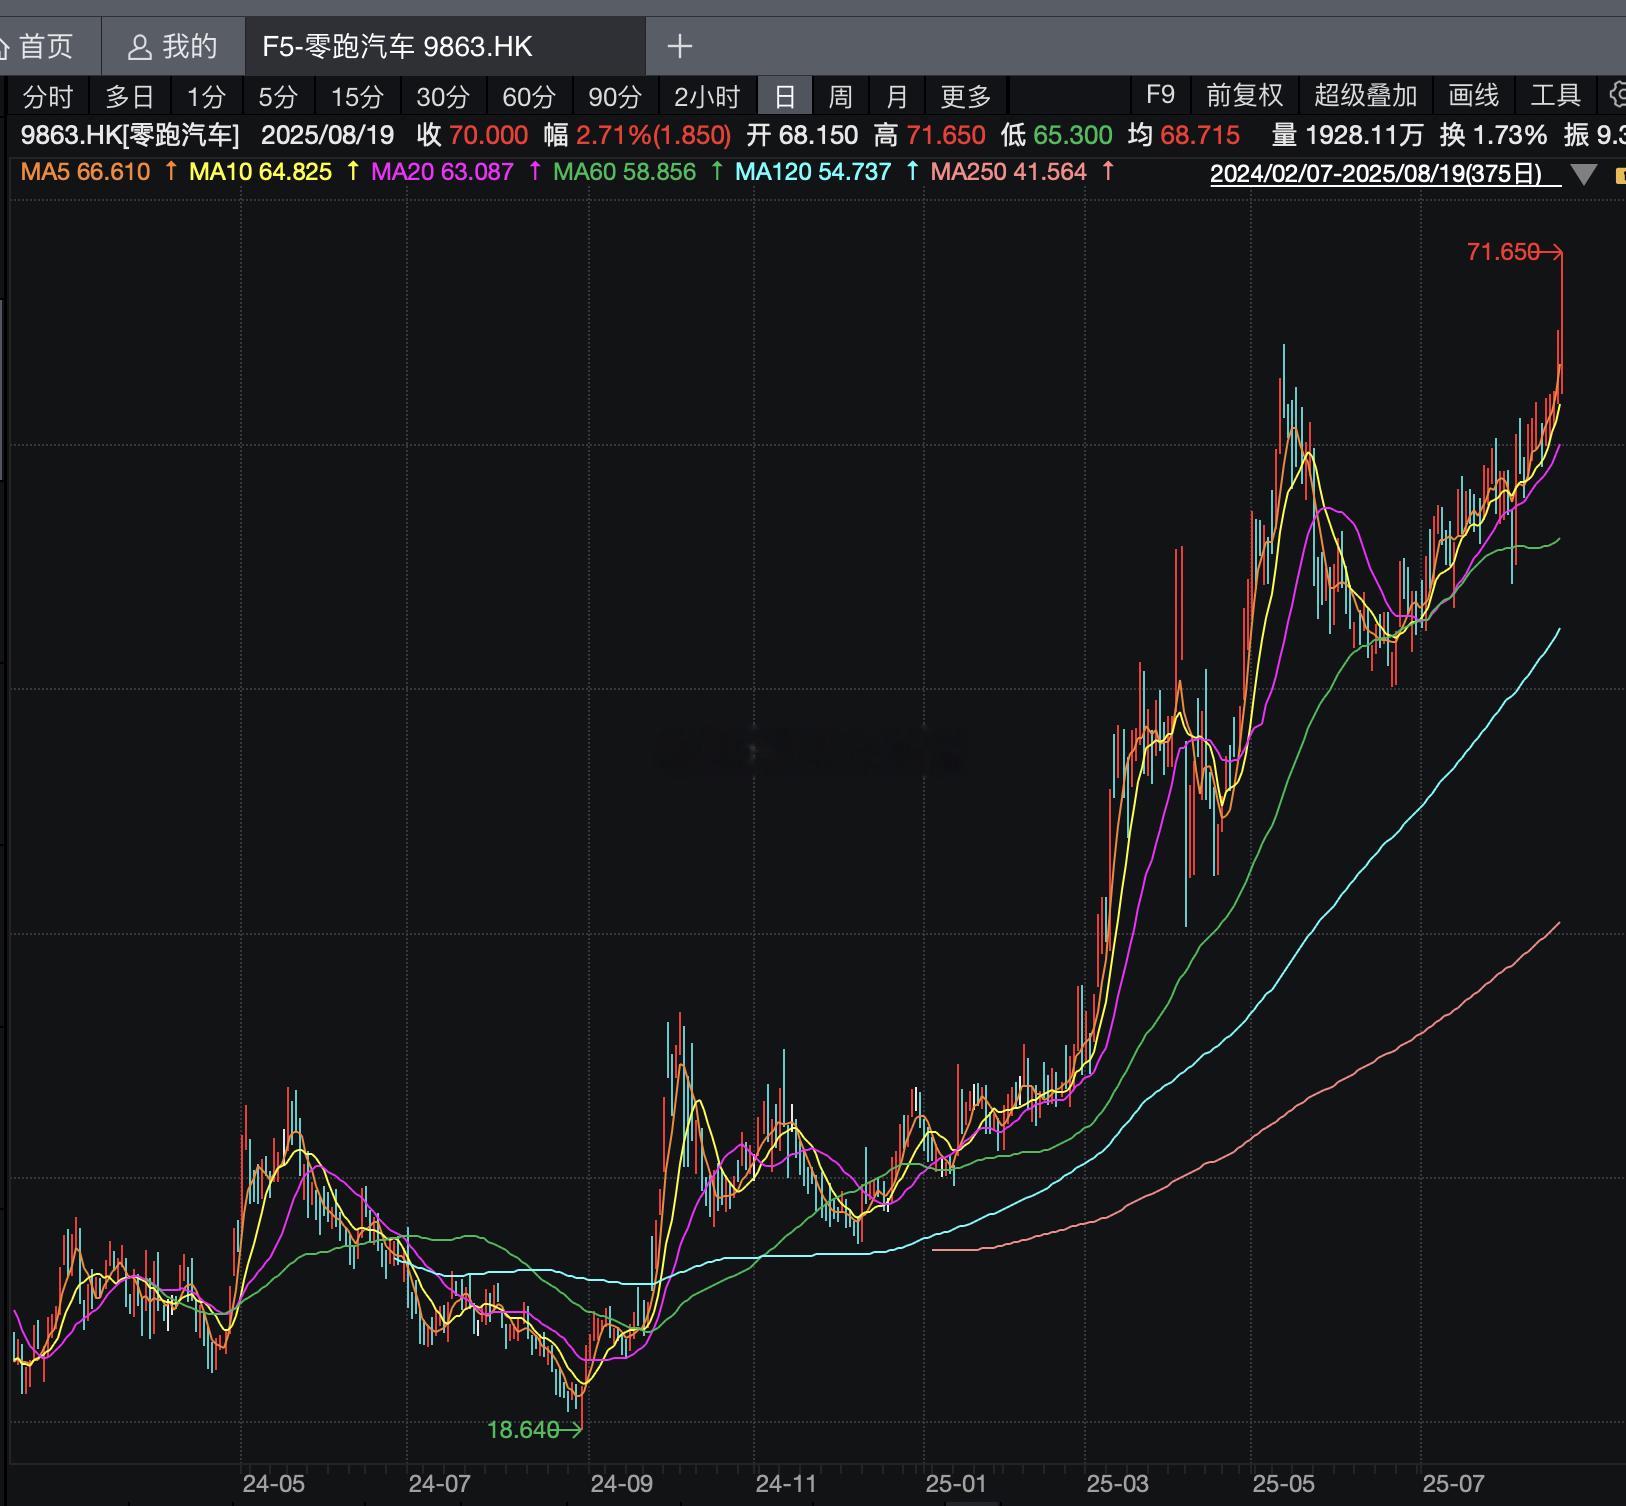Click the 25-07 date axis label
This screenshot has height=1506, width=1626.
coord(1454,1483)
